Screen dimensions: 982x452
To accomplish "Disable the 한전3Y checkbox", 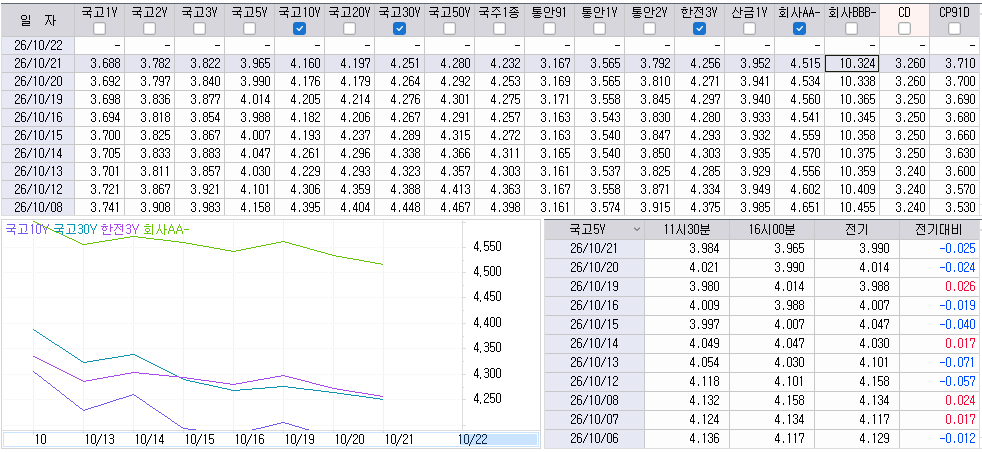I will [x=700, y=28].
